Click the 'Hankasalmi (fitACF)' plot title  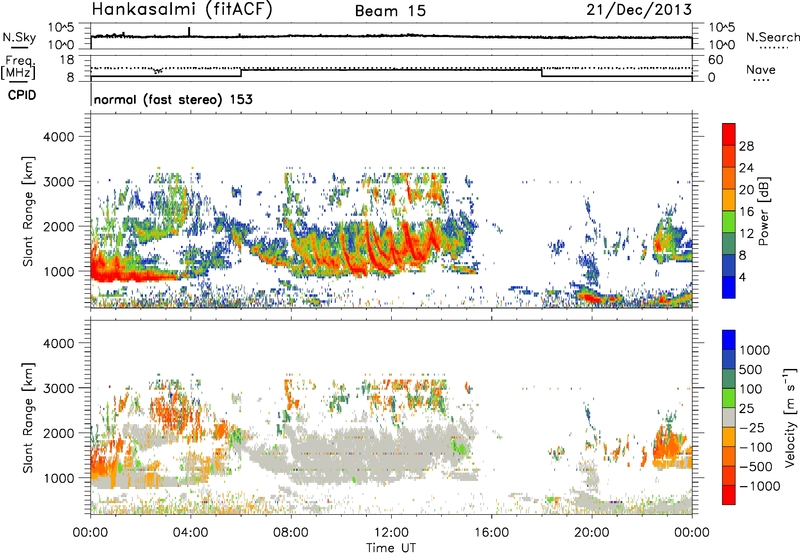(x=181, y=9)
